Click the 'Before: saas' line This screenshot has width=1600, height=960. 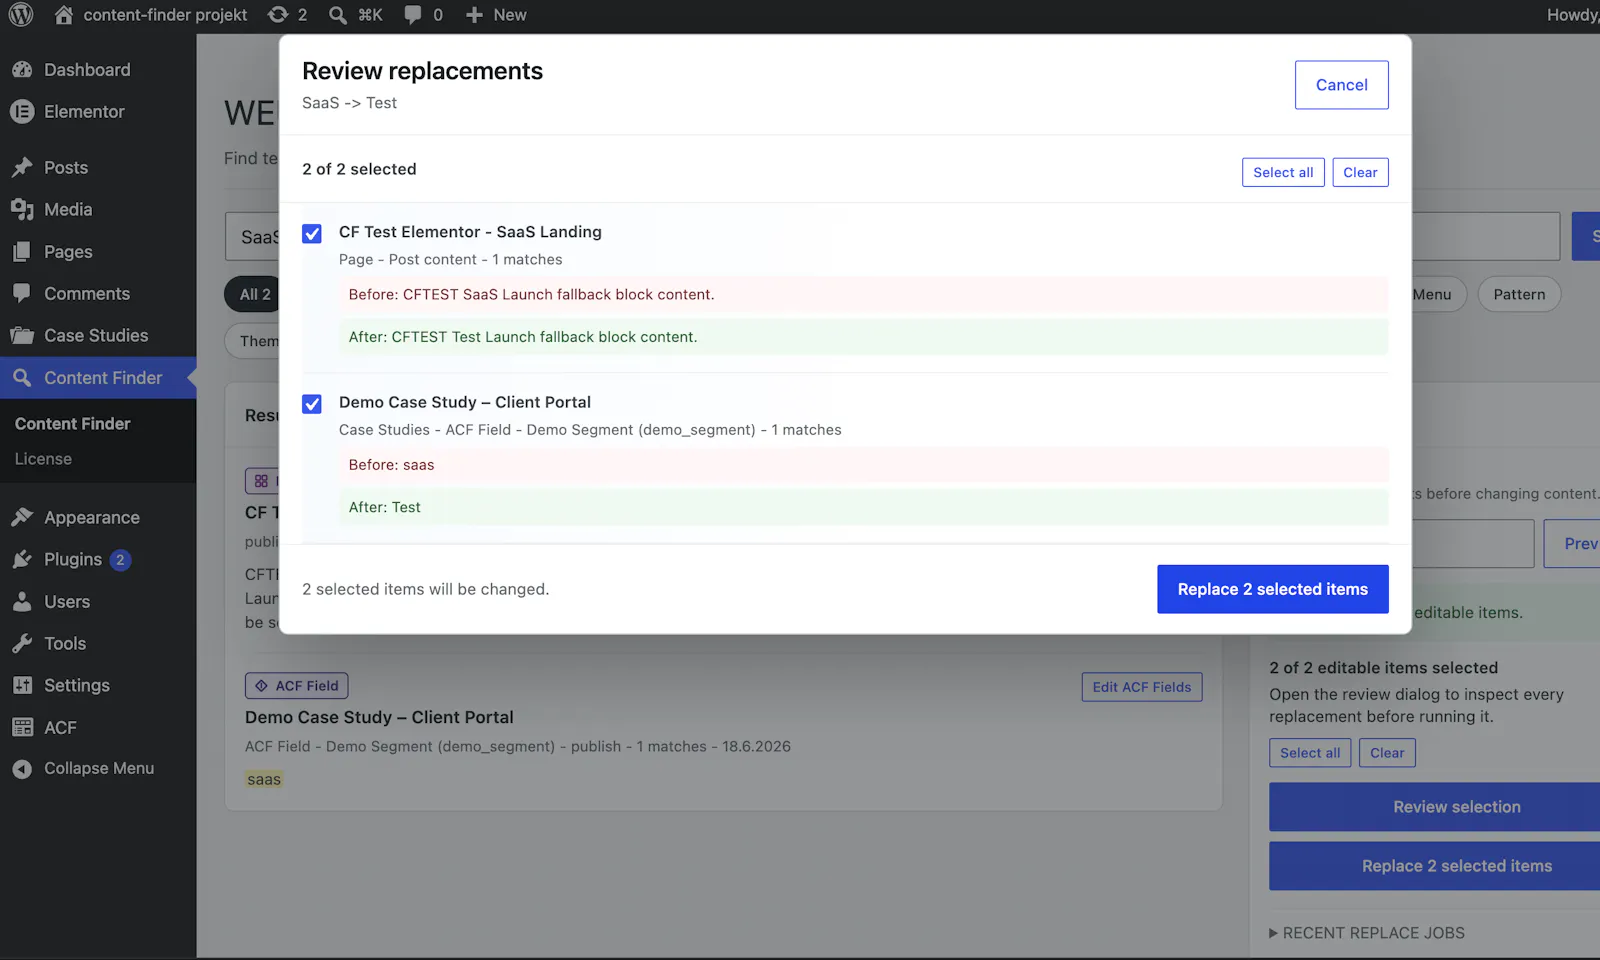[x=863, y=465]
